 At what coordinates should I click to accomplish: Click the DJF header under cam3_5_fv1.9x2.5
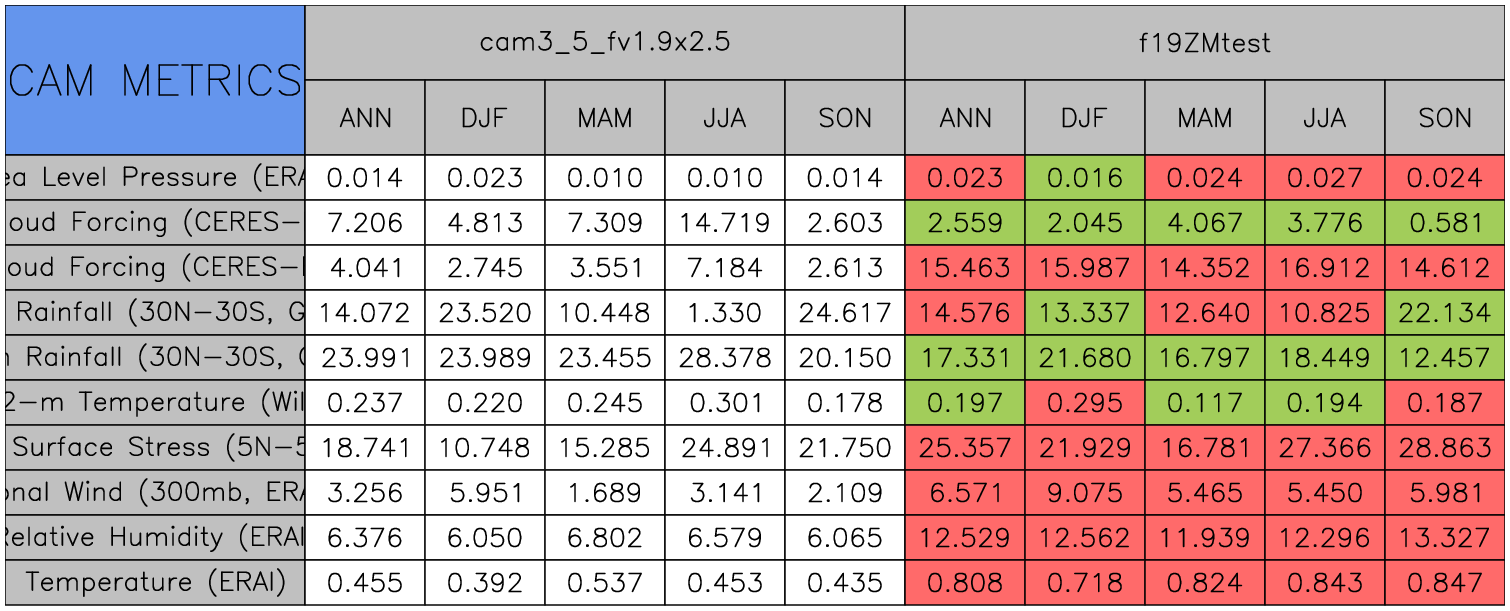point(484,118)
